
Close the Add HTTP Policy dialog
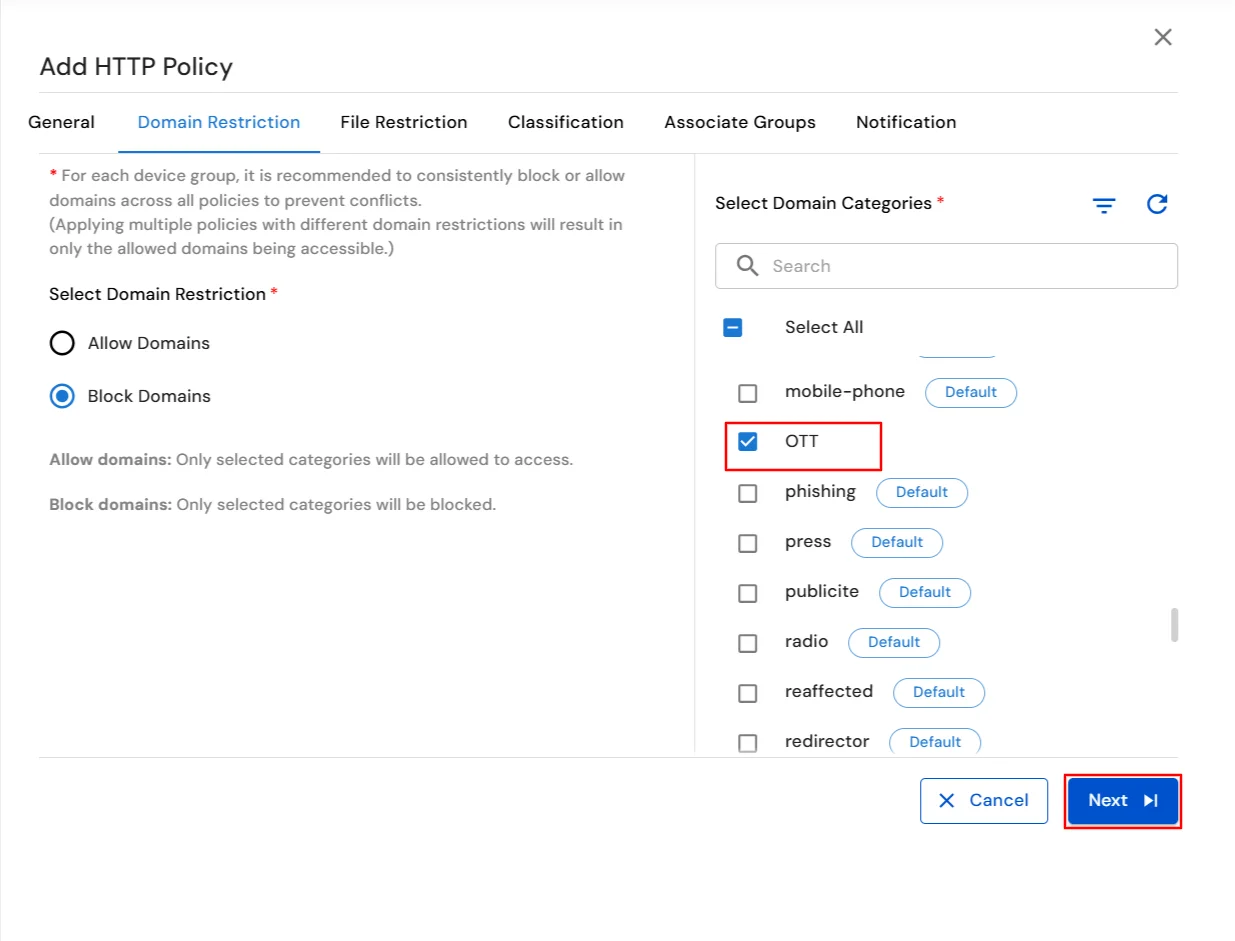[1163, 37]
